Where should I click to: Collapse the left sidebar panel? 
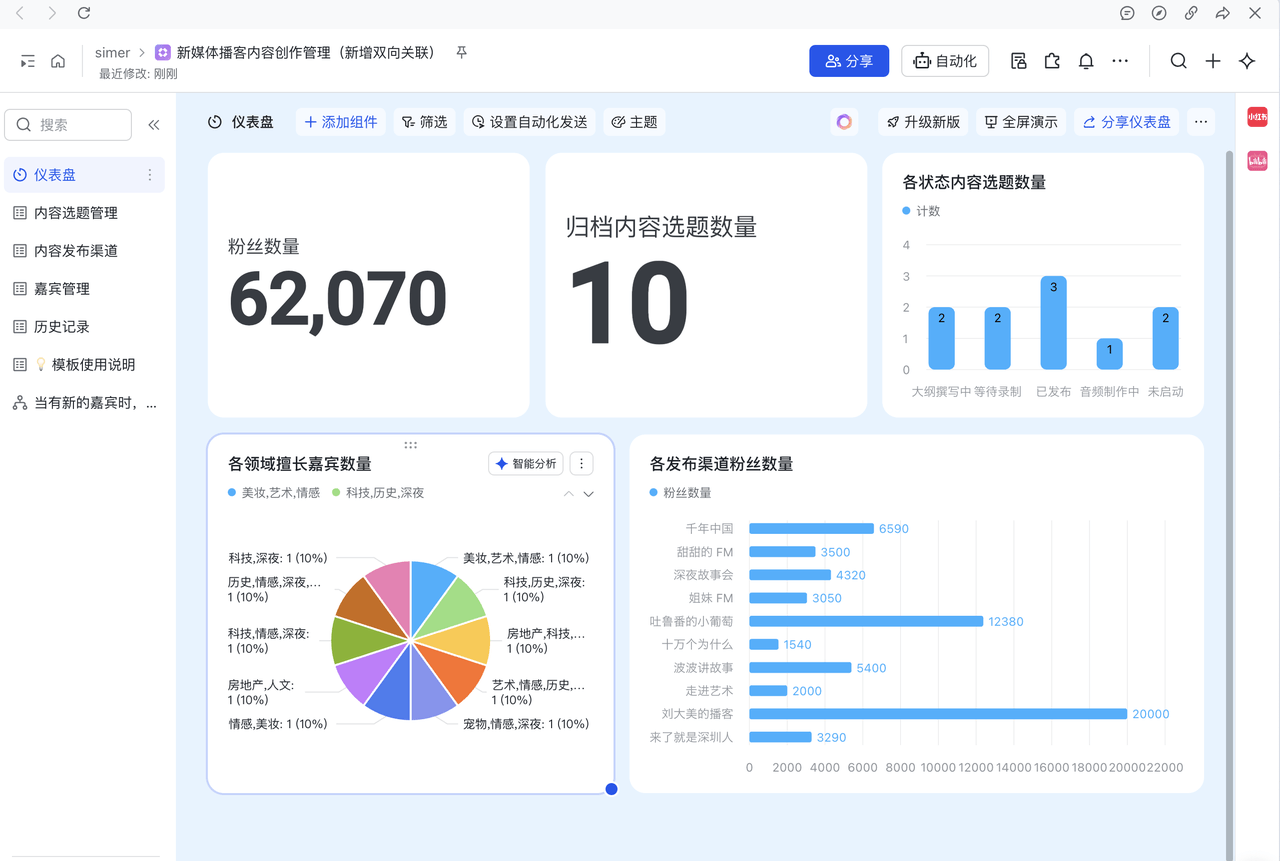154,125
